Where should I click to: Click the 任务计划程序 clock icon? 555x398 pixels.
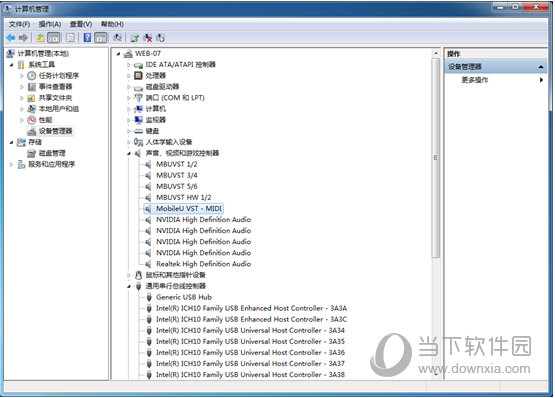[x=32, y=75]
